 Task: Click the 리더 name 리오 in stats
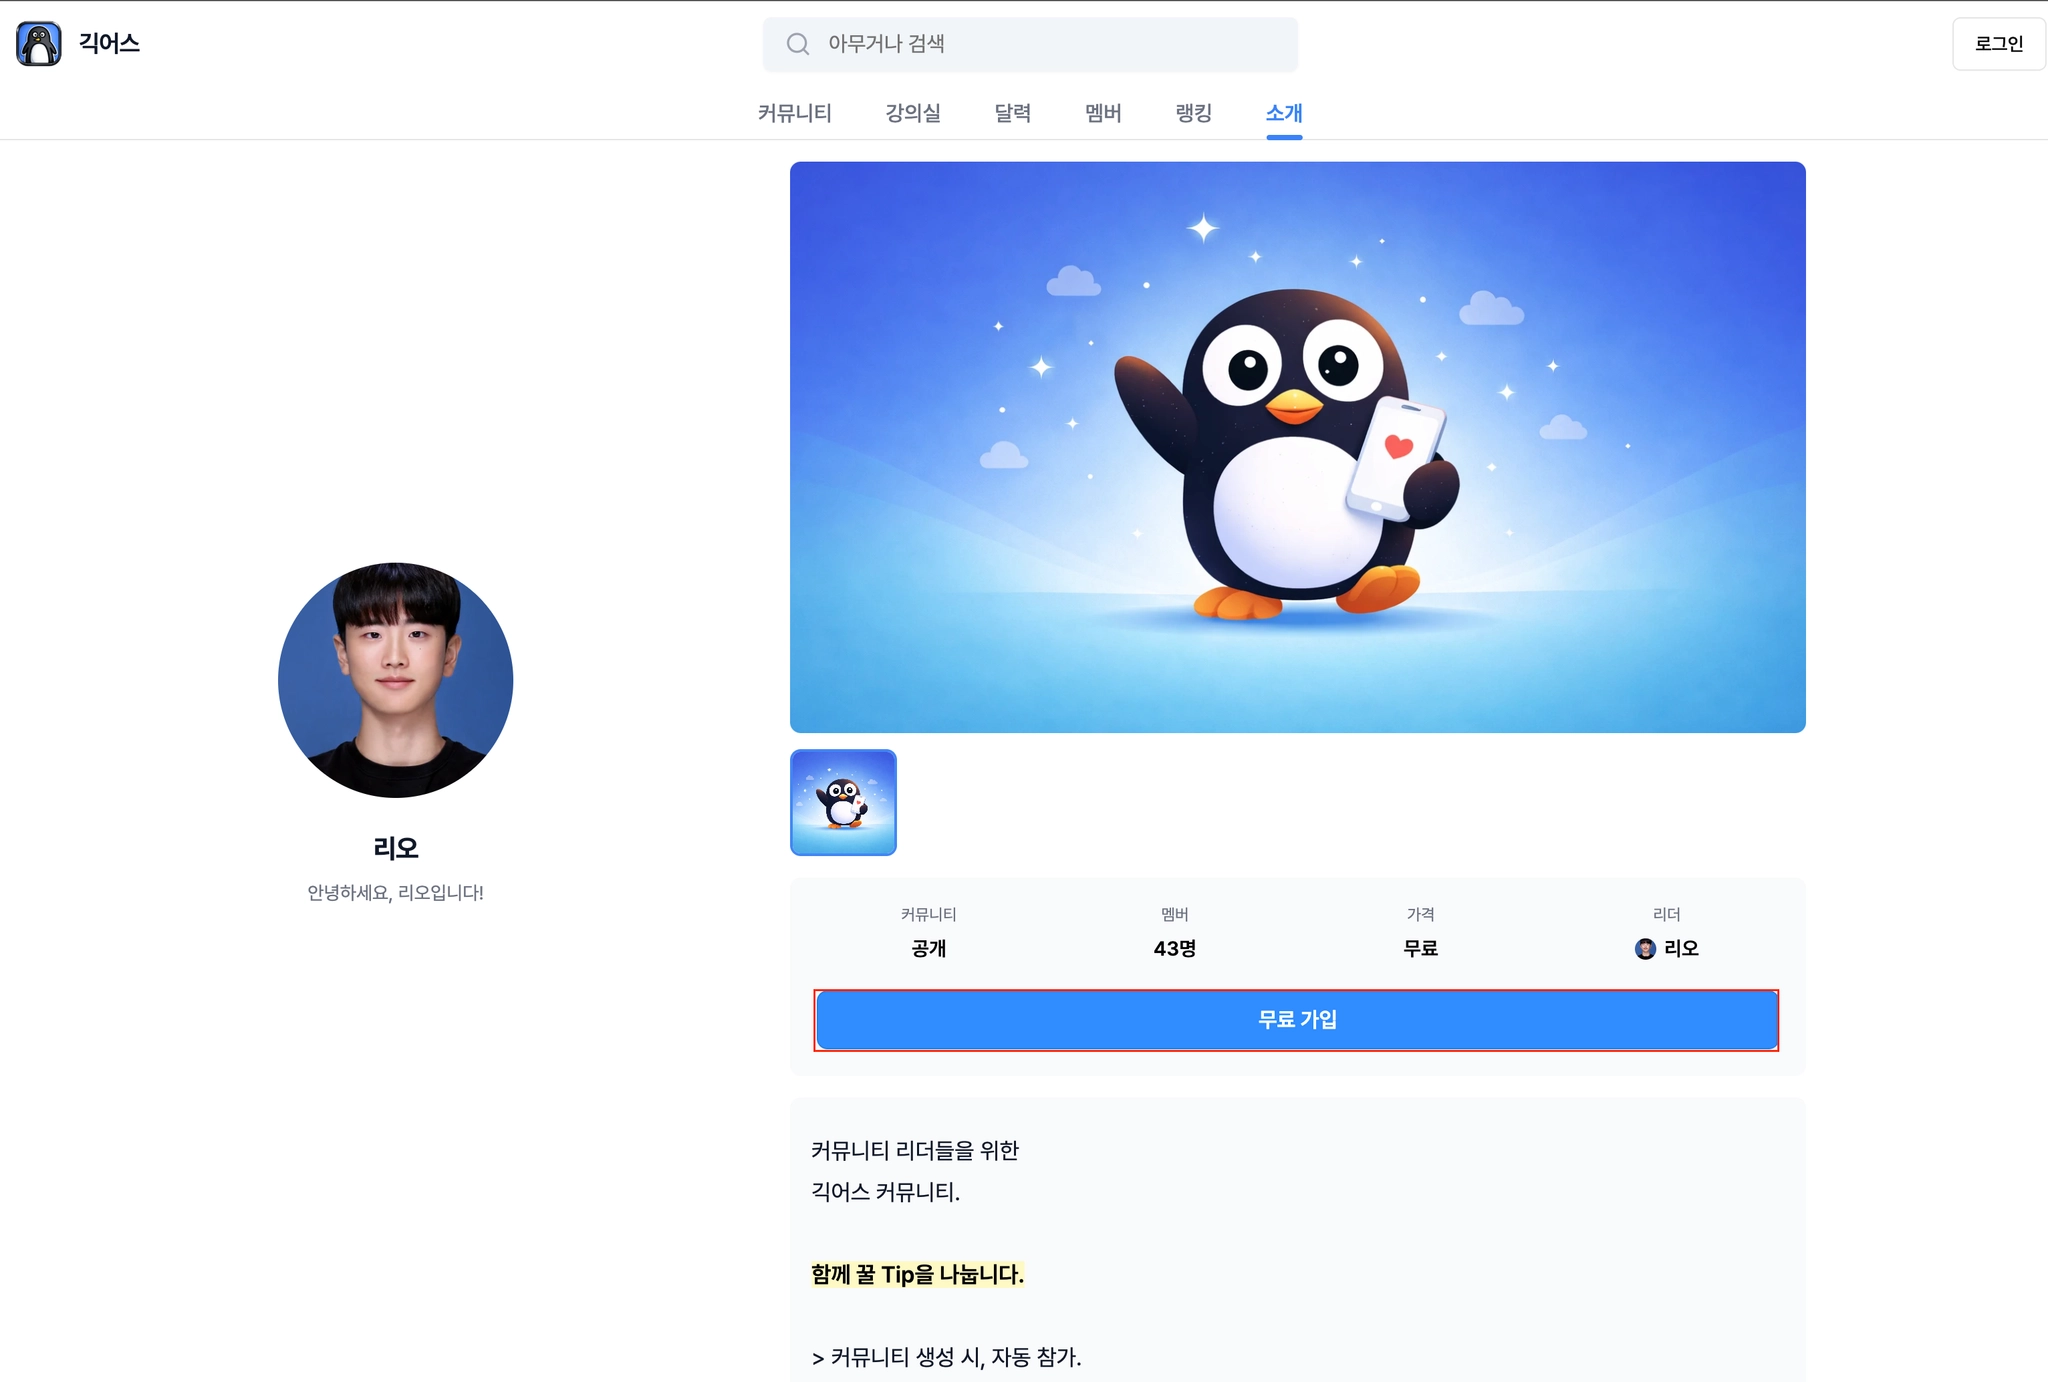(1681, 948)
